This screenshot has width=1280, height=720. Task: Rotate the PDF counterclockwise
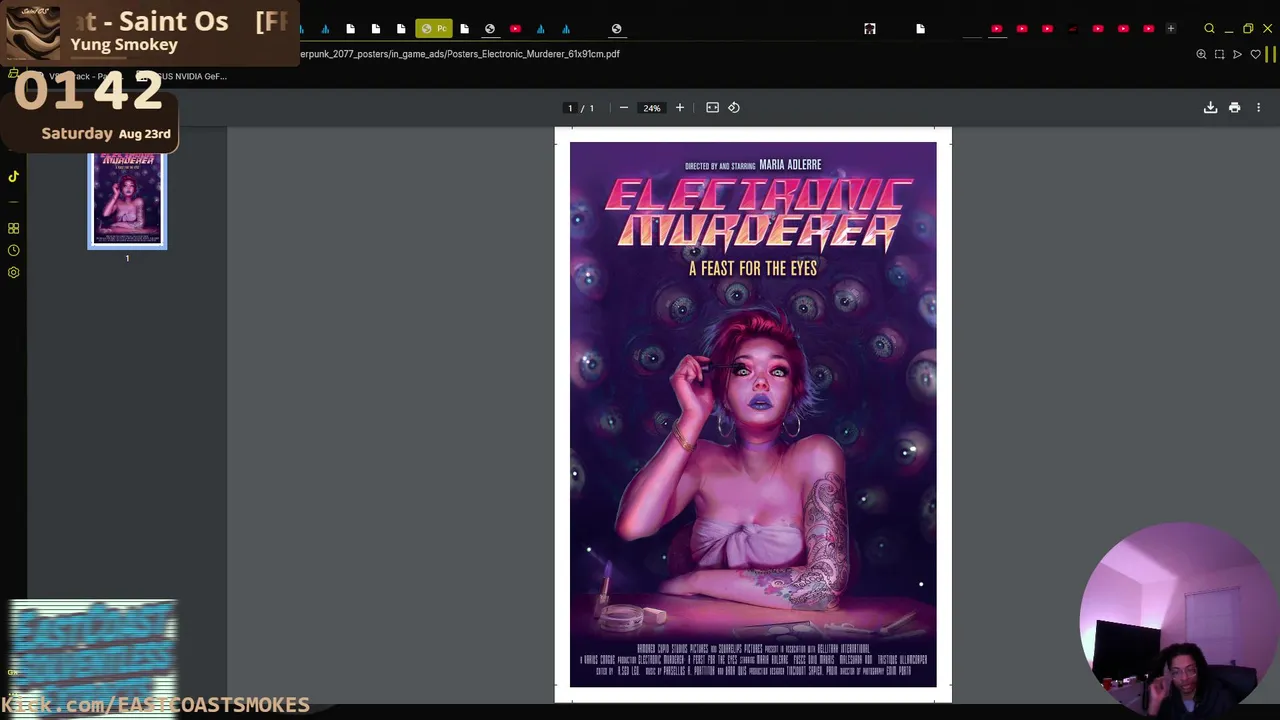(x=734, y=108)
